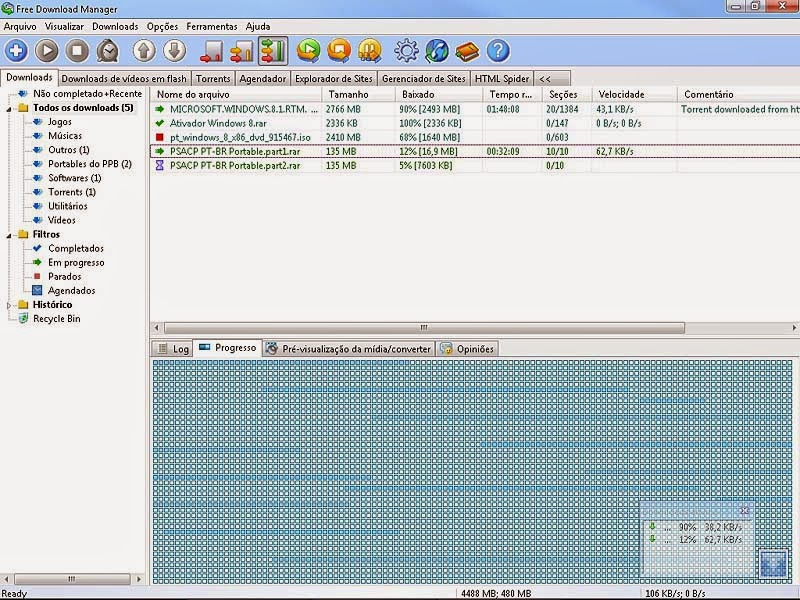Viewport: 800px width, 600px height.
Task: Open the Ajuda menu
Action: [x=258, y=27]
